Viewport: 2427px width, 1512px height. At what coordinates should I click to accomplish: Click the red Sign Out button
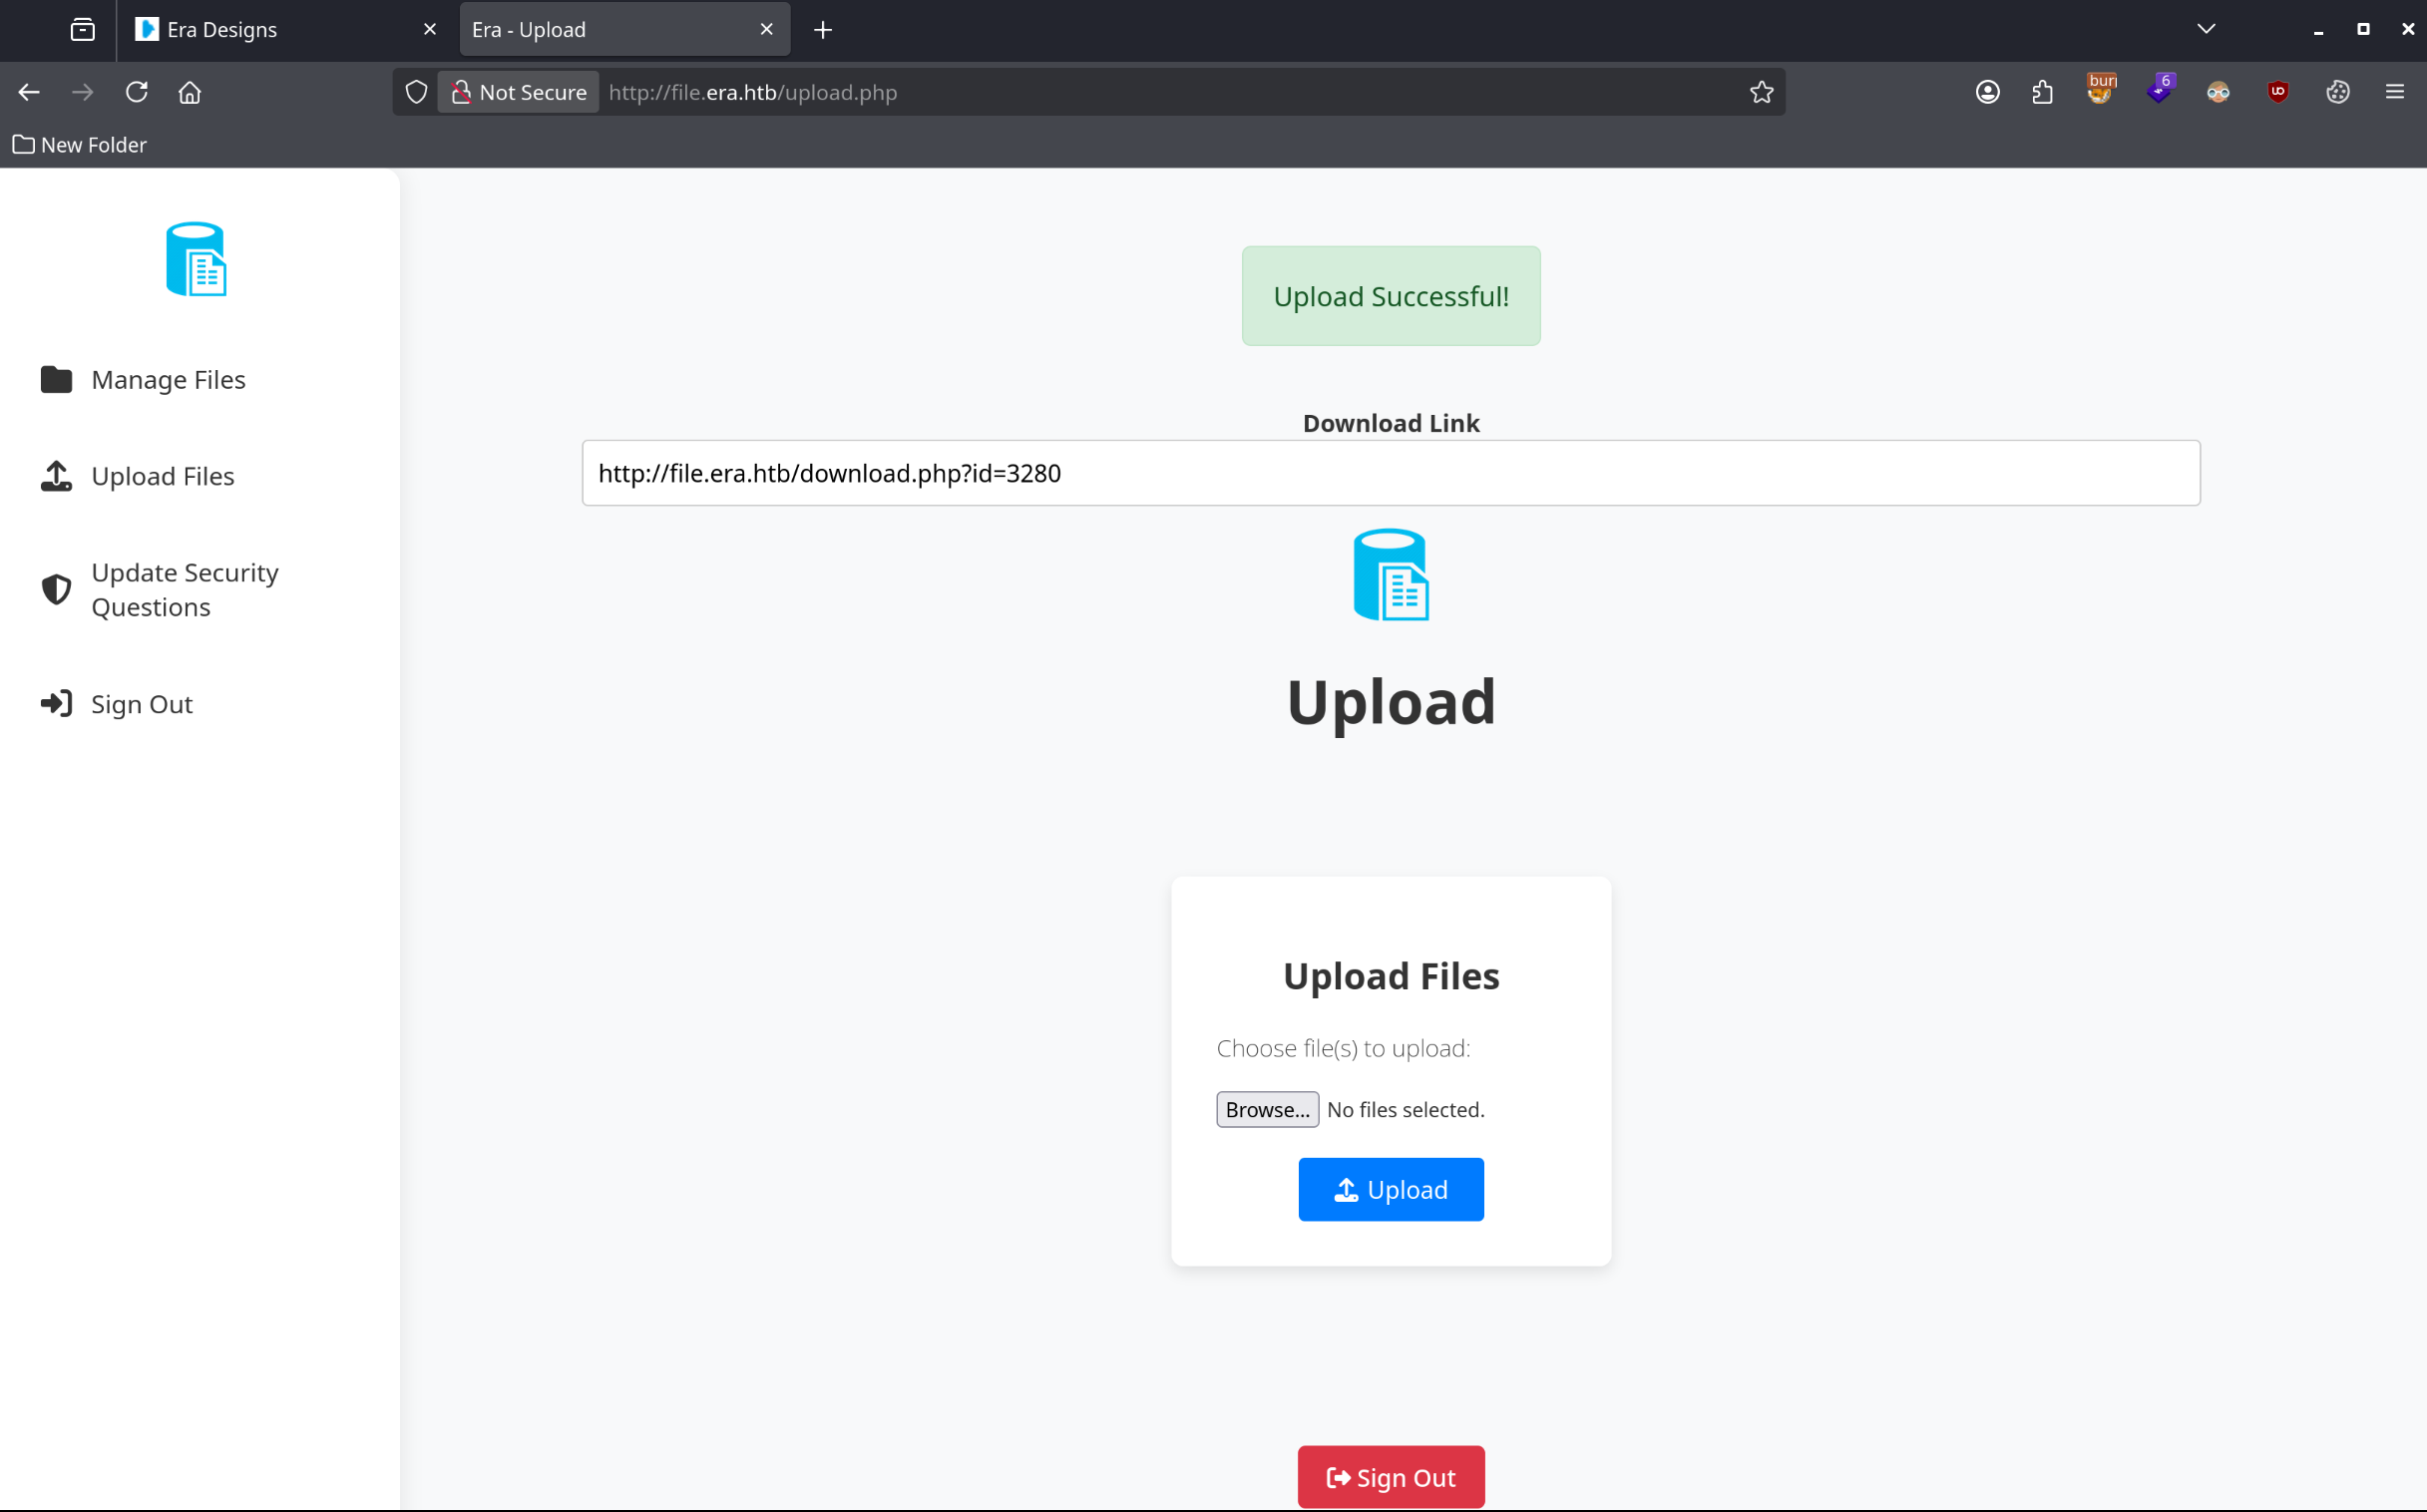click(x=1391, y=1477)
